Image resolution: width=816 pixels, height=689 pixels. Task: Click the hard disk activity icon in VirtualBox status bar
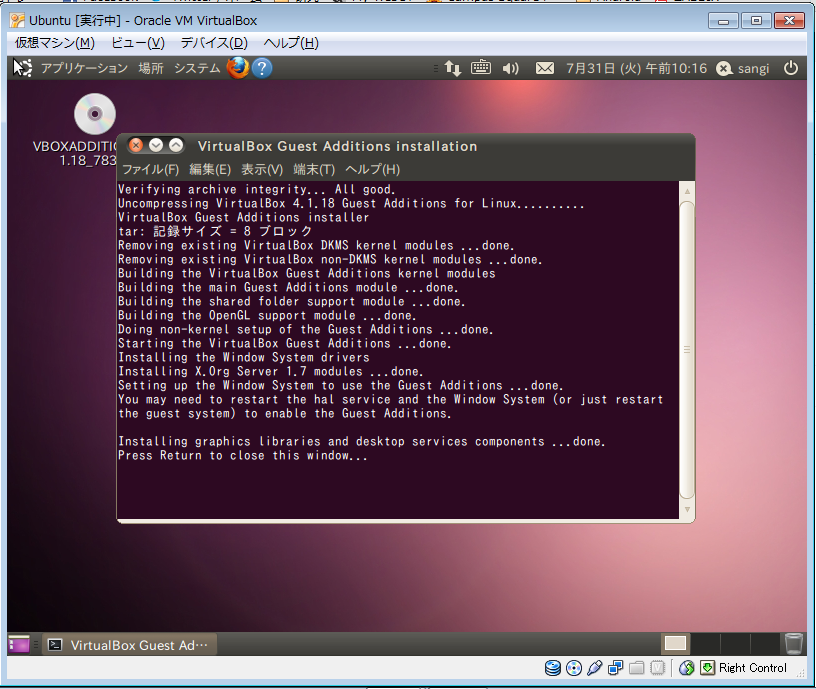point(552,668)
